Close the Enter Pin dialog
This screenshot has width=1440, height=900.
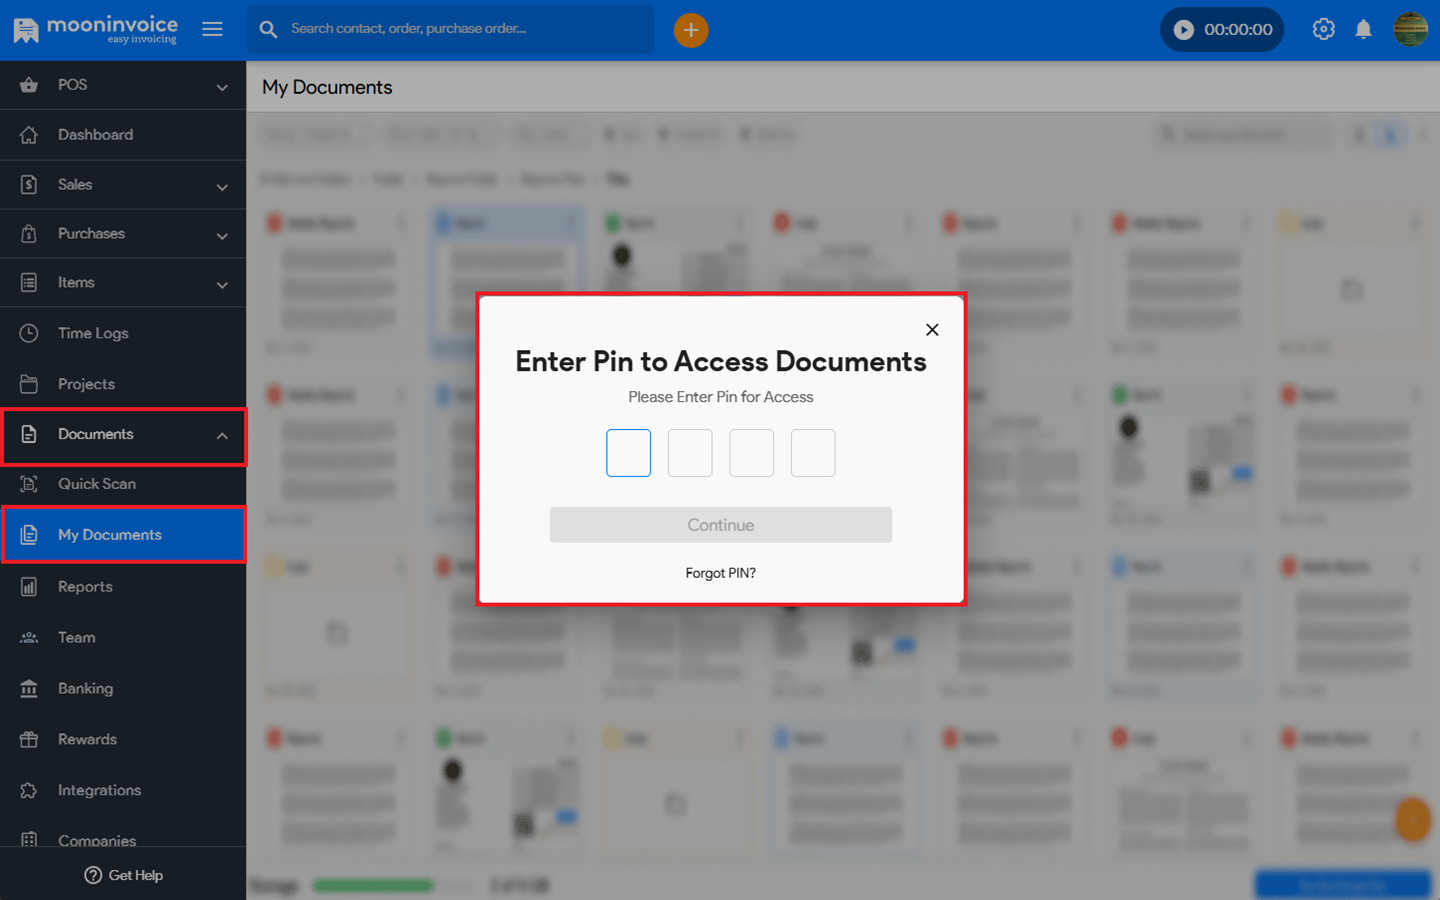(x=932, y=330)
